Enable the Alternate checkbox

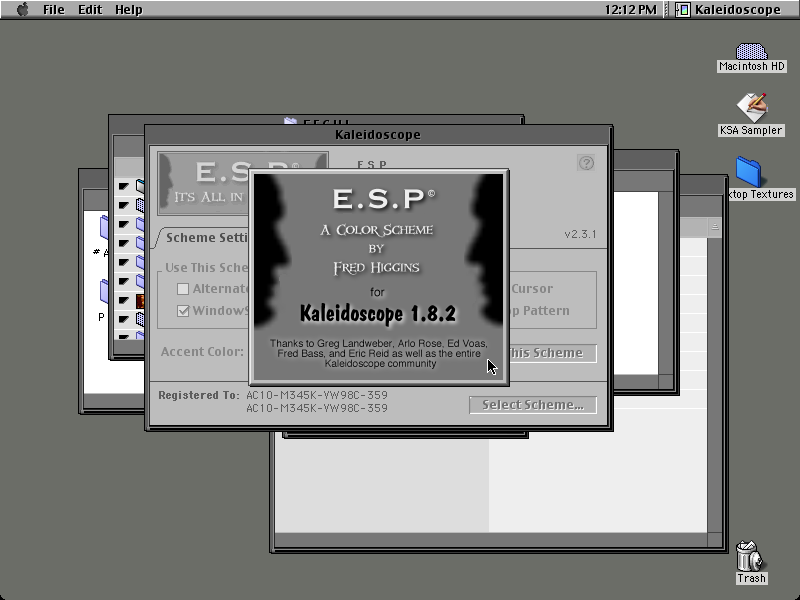[183, 289]
